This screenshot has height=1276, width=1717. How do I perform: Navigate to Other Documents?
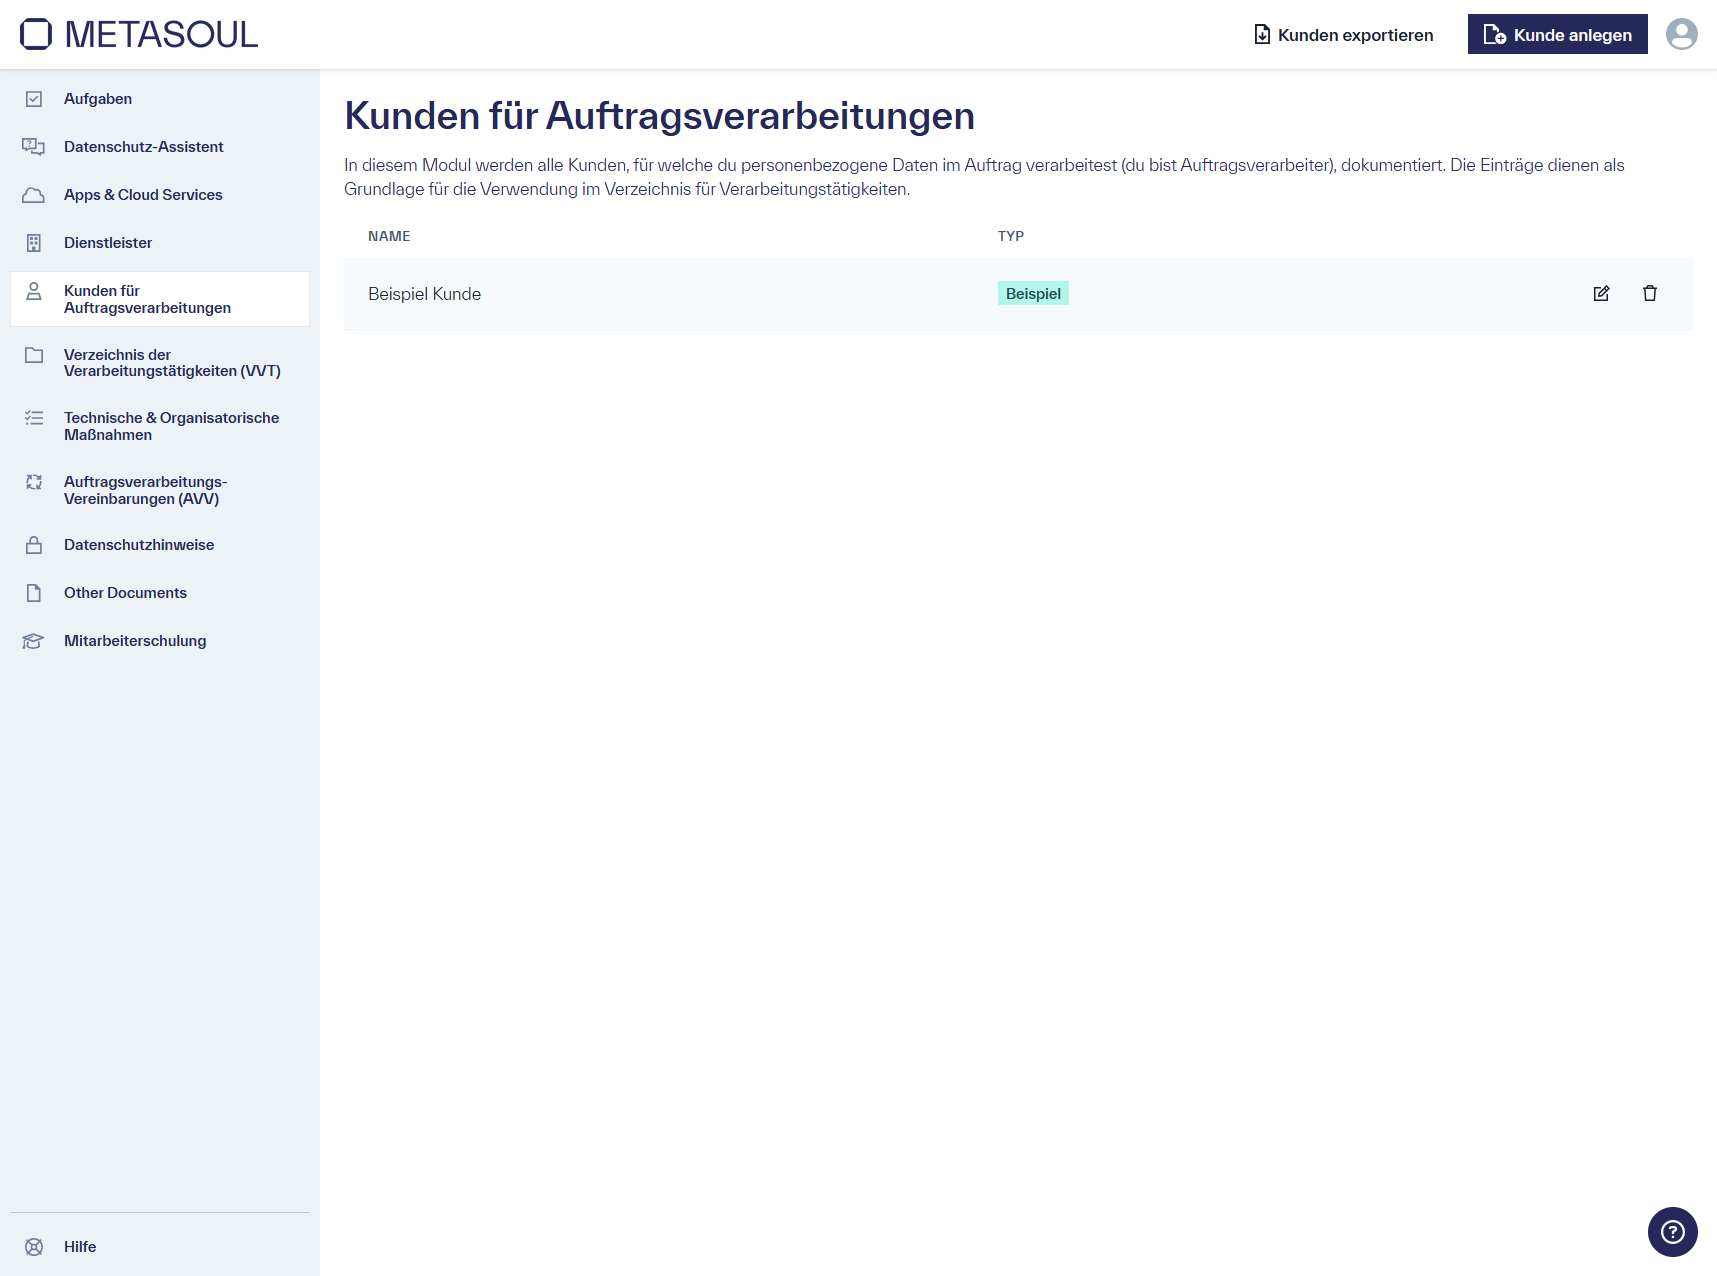125,592
